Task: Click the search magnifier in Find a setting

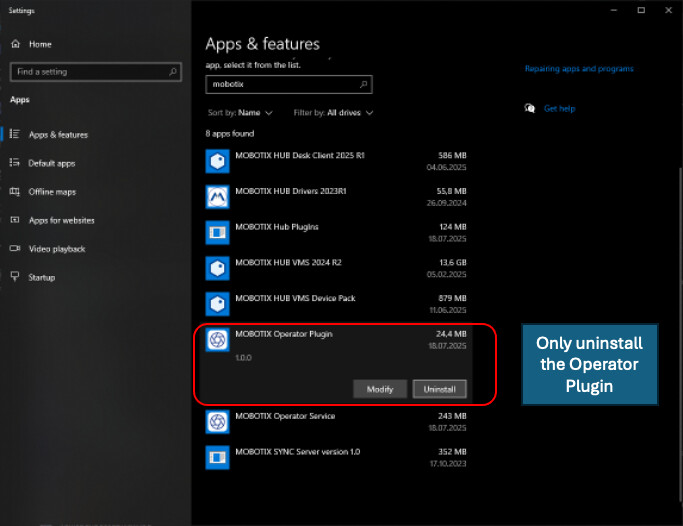Action: point(173,71)
